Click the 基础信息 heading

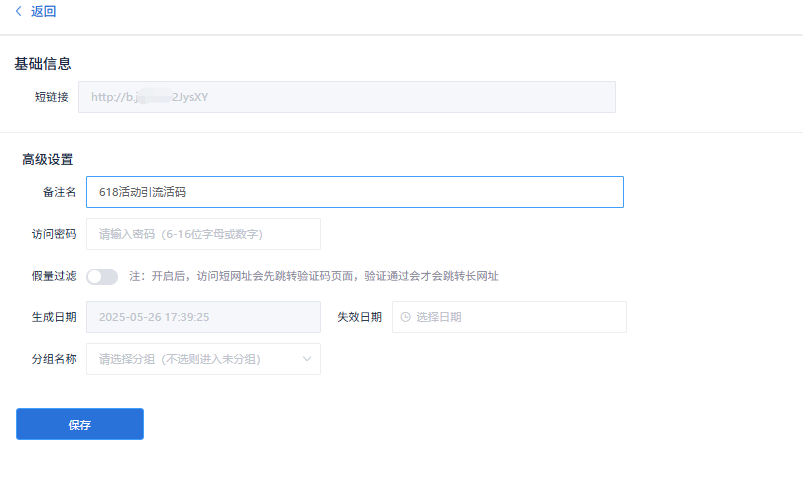click(x=43, y=63)
